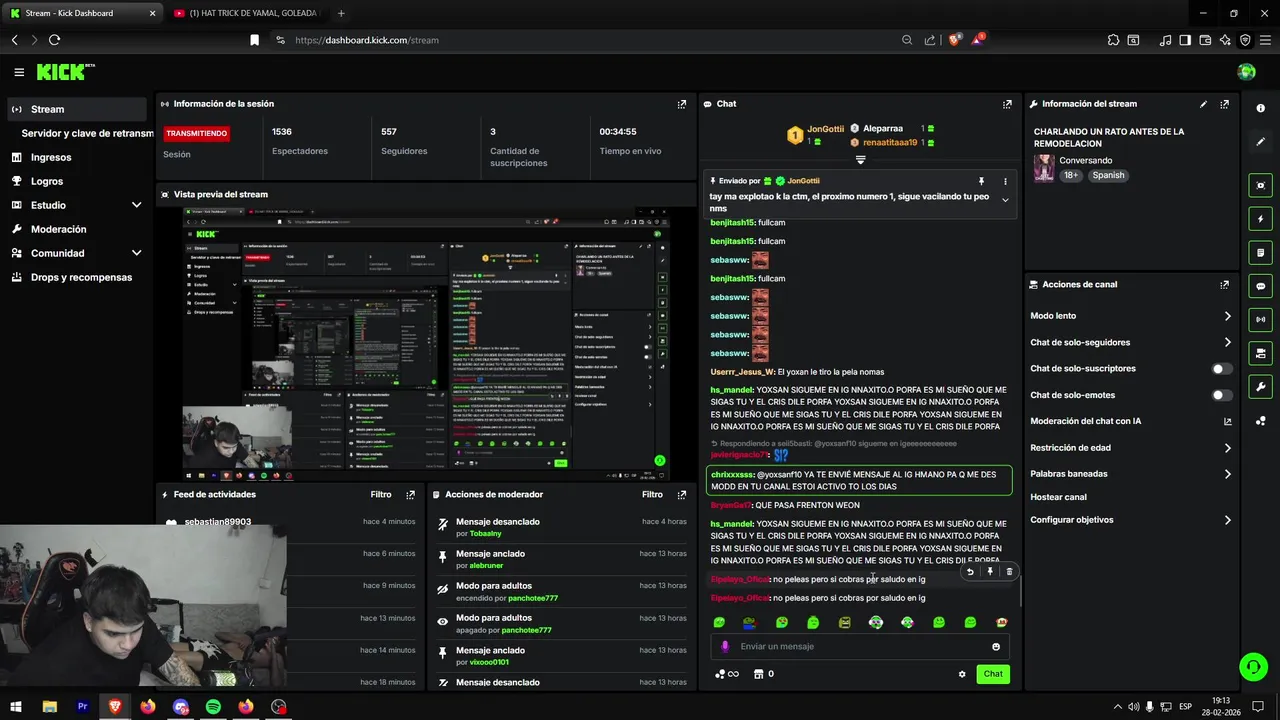Viewport: 1280px width, 720px height.
Task: Click the lightning bolt icon in right sidebar
Action: pos(1260,219)
